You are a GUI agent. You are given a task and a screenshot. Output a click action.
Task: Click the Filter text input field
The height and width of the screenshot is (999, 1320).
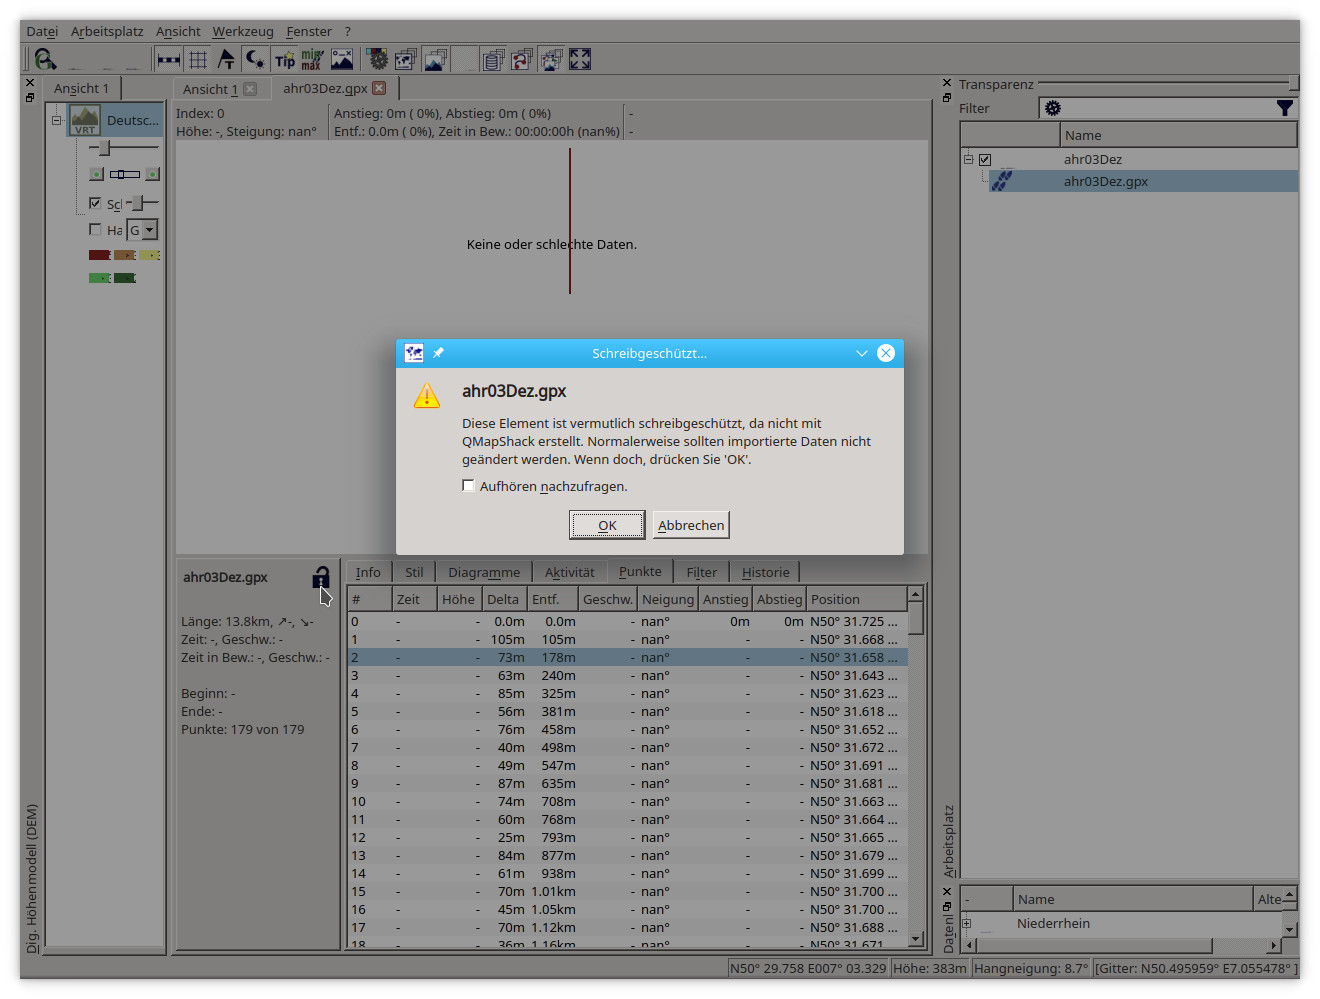(x=1168, y=108)
